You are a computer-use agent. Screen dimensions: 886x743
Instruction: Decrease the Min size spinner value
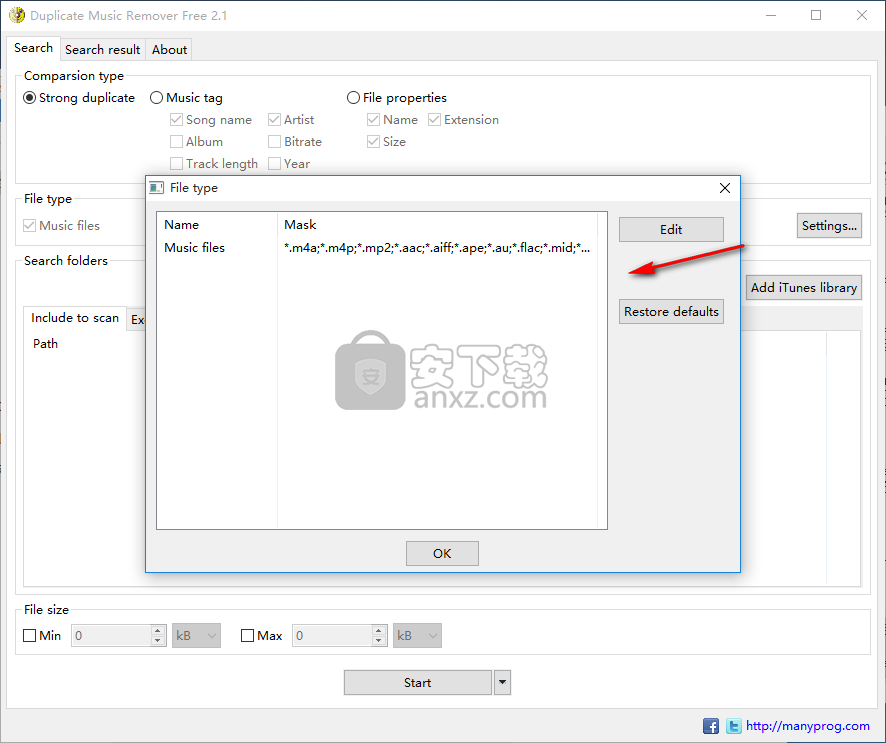tap(158, 641)
